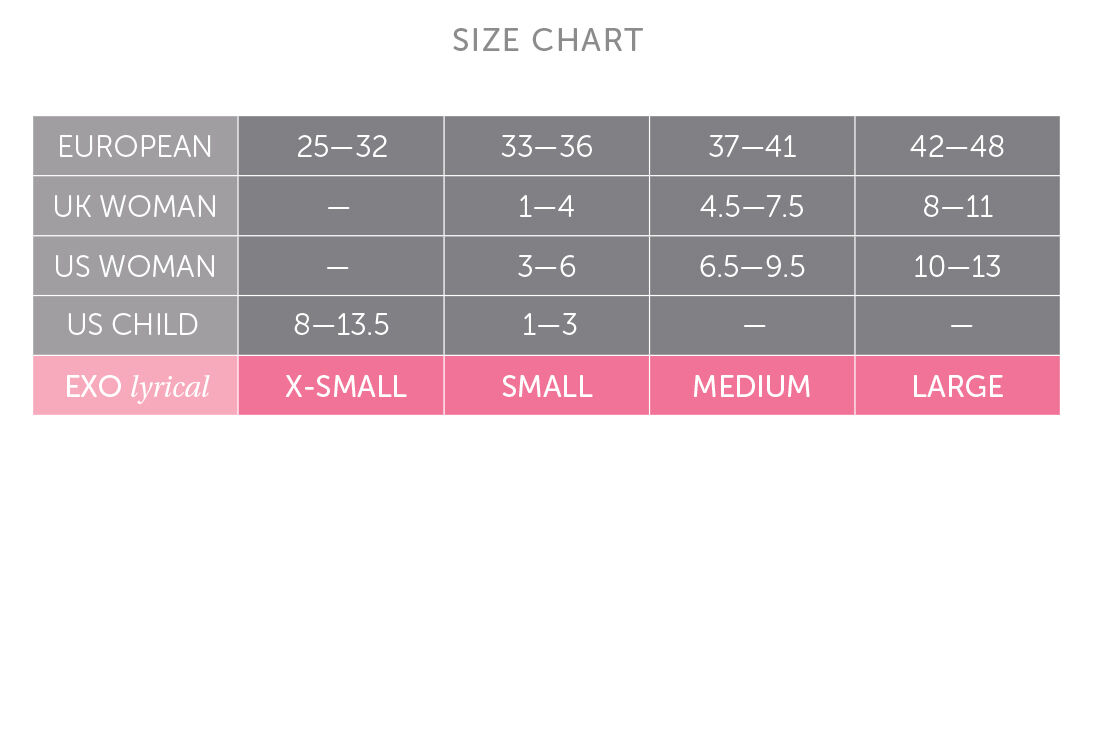Screen dimensions: 1100x738
Task: Select European size 42—48 cell
Action: tap(957, 146)
